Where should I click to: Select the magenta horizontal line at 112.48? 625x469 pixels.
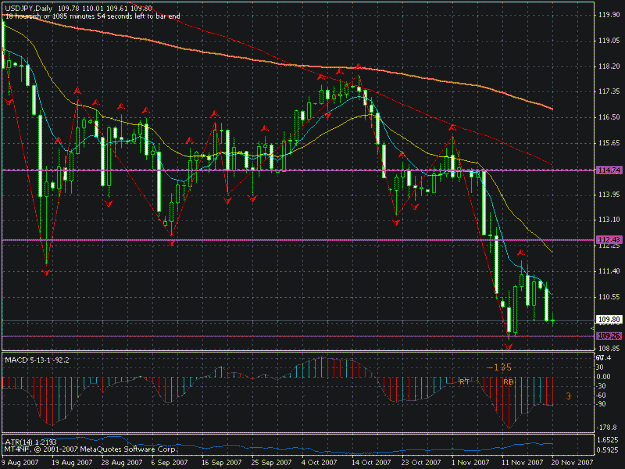coord(298,240)
